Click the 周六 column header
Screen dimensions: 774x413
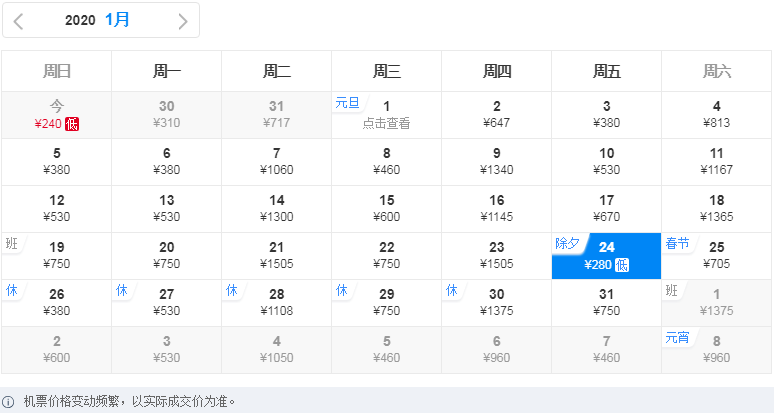tap(717, 71)
